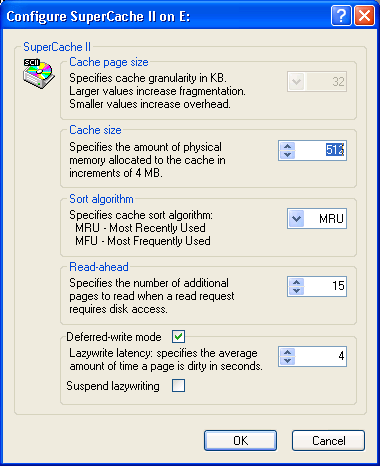Close the Configure SuperCache II dialog

(364, 15)
